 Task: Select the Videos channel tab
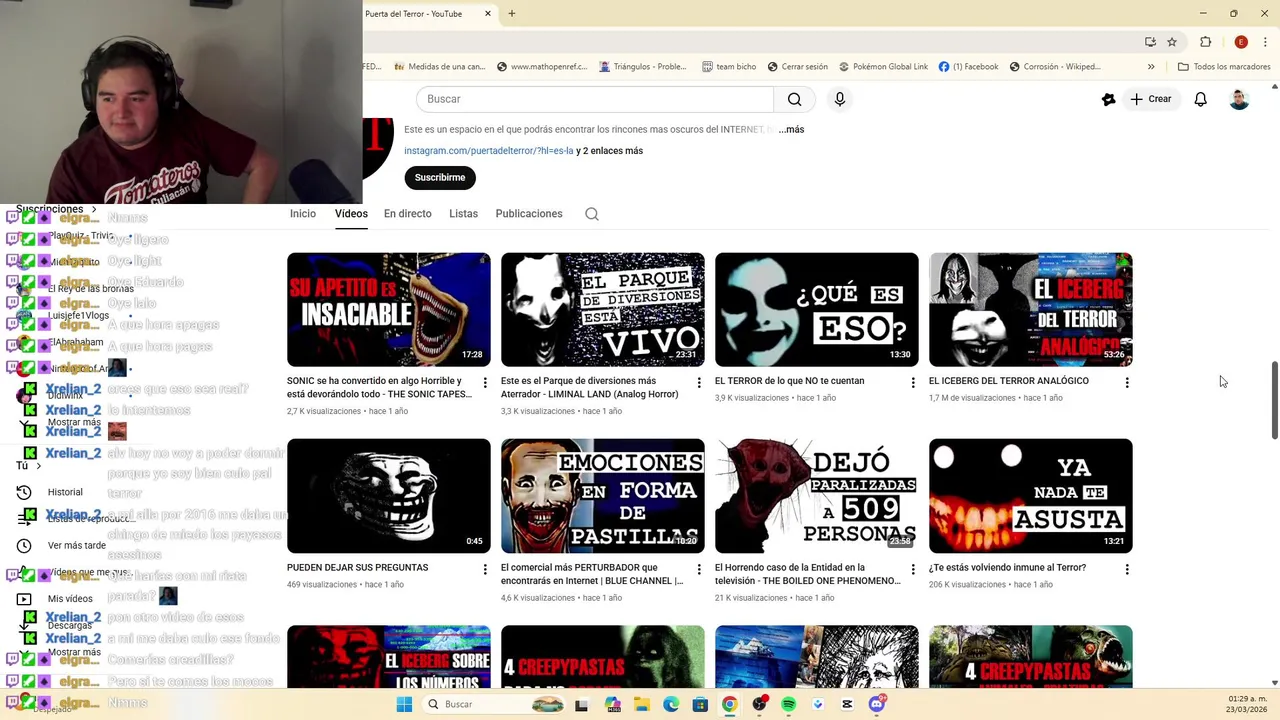pyautogui.click(x=351, y=214)
